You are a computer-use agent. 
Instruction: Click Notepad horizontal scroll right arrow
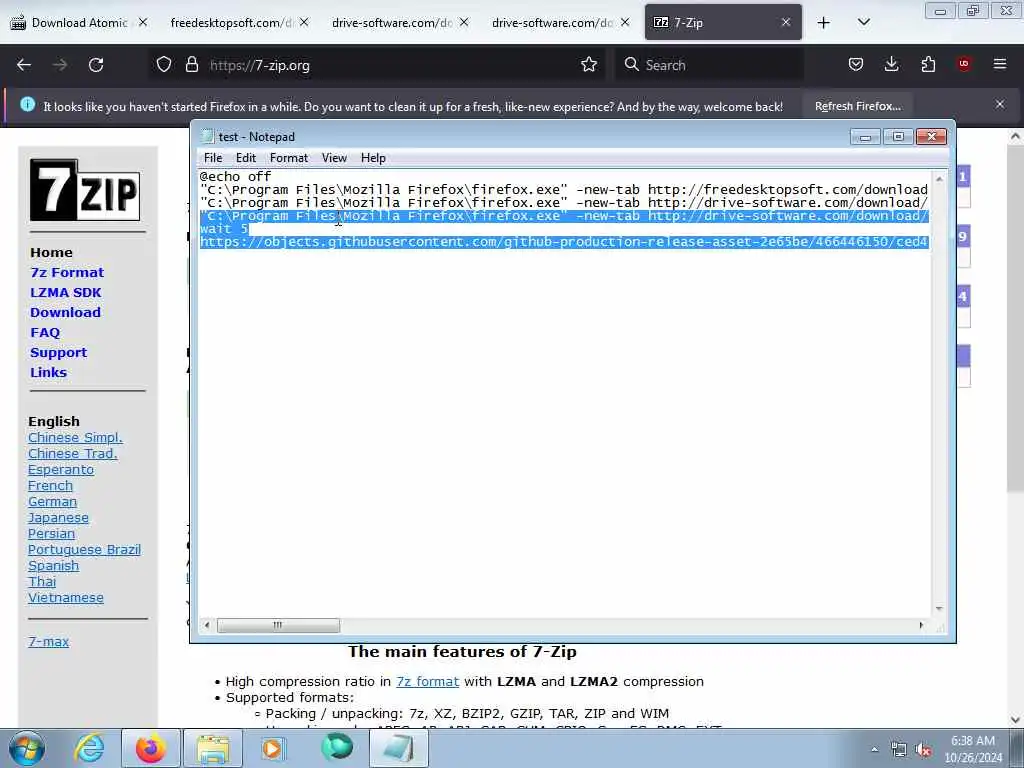pyautogui.click(x=921, y=626)
